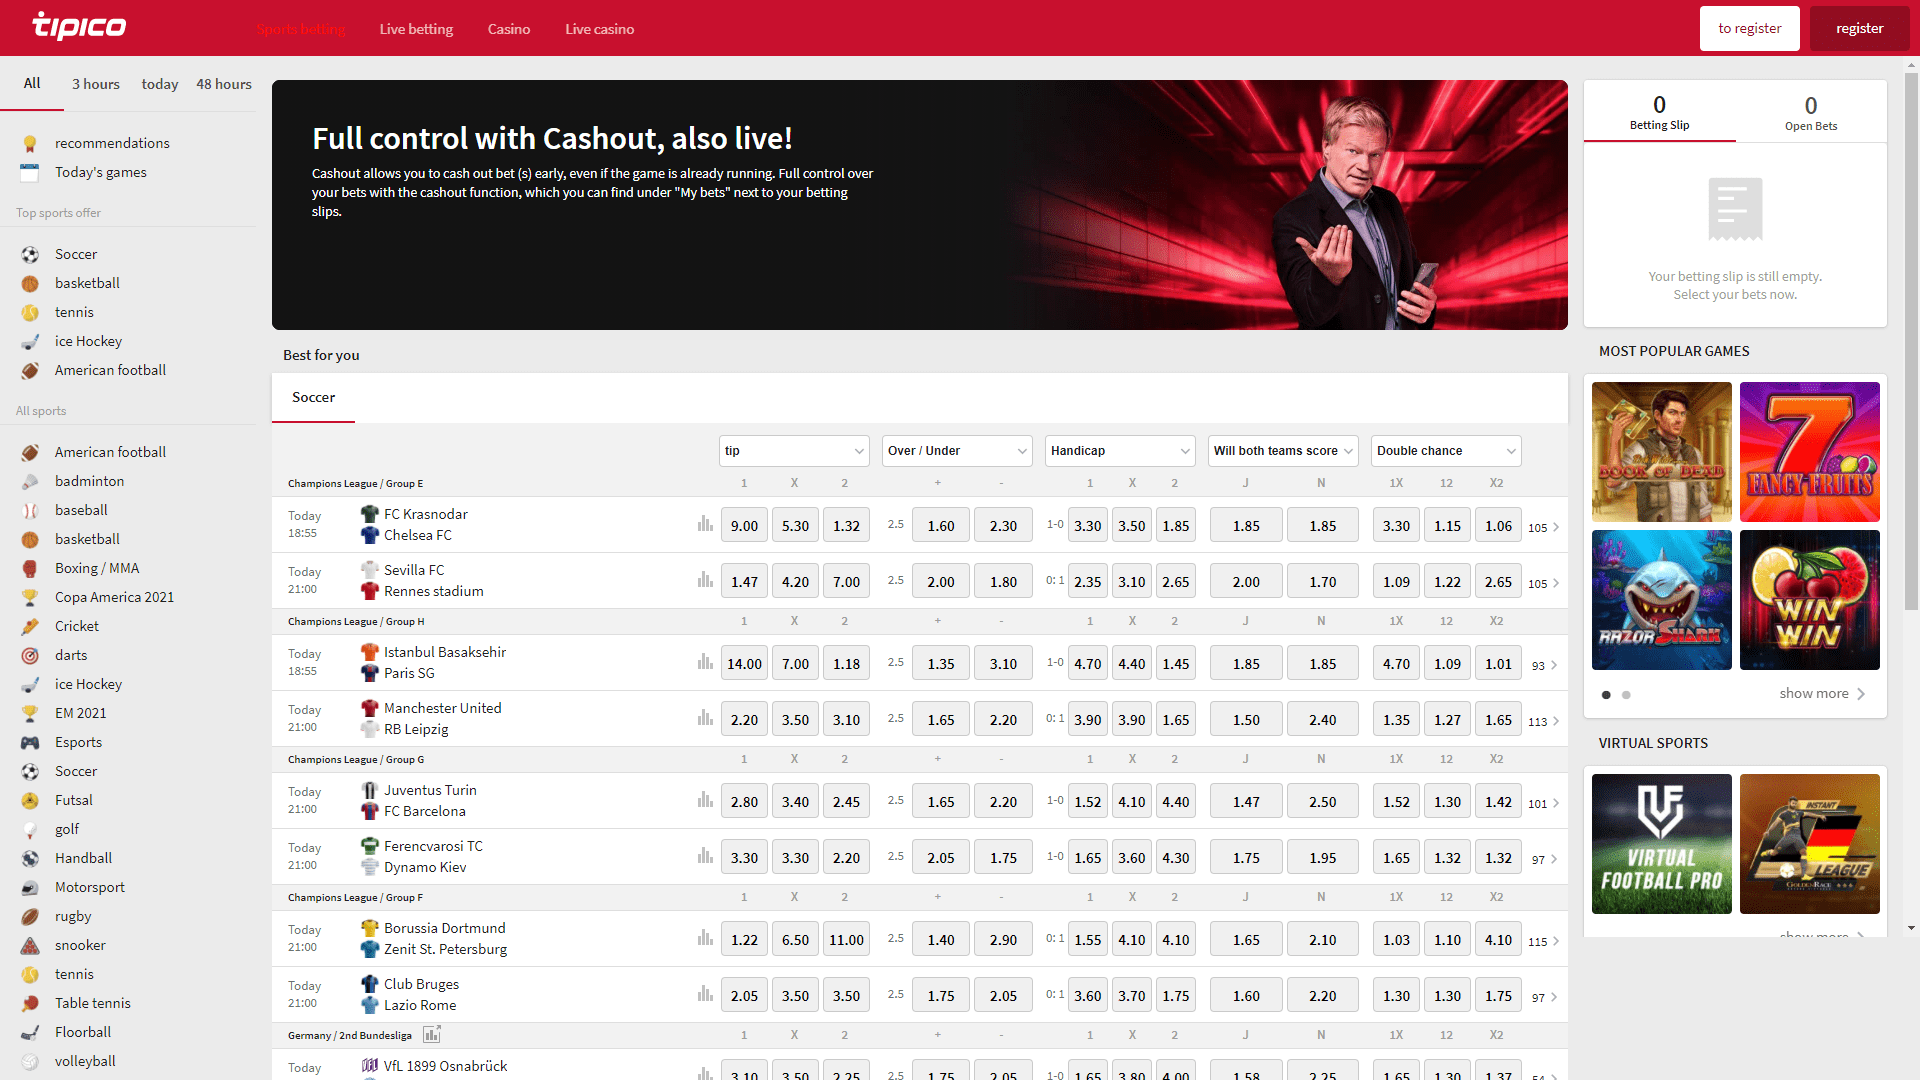Click the Floorball stick icon
Image resolution: width=1920 pixels, height=1080 pixels.
coord(30,1032)
